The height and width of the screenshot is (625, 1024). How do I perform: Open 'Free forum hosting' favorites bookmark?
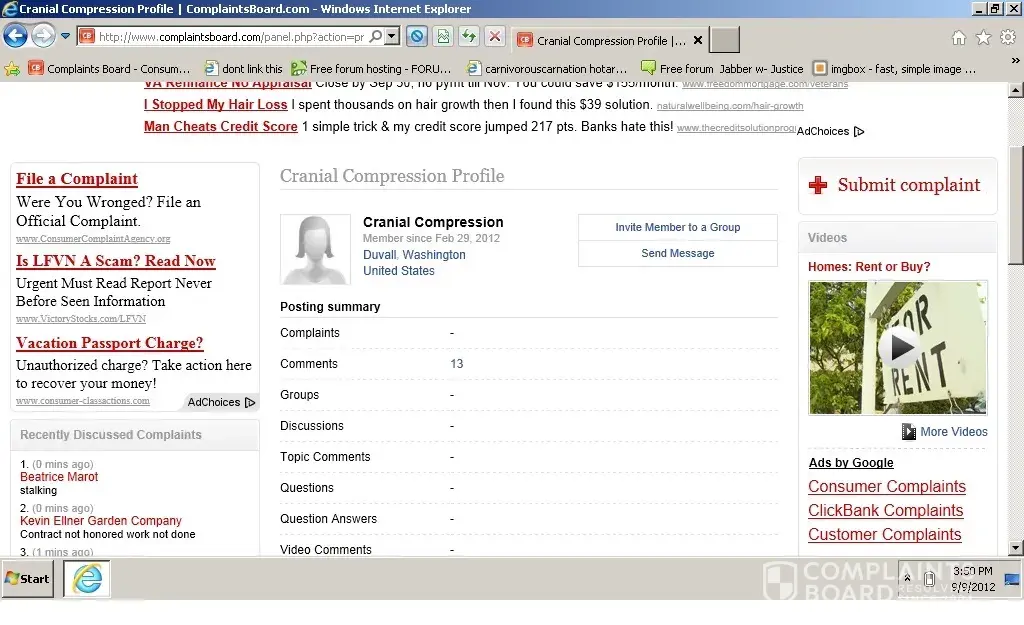coord(371,69)
